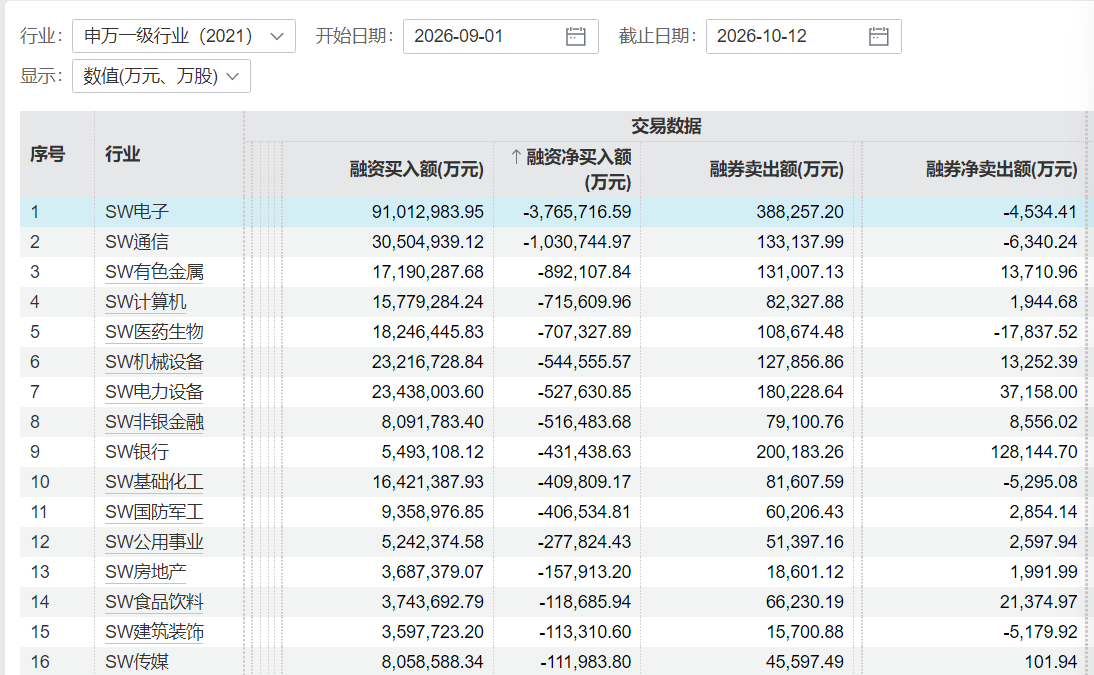Select cell value 128,144.70

[1034, 452]
